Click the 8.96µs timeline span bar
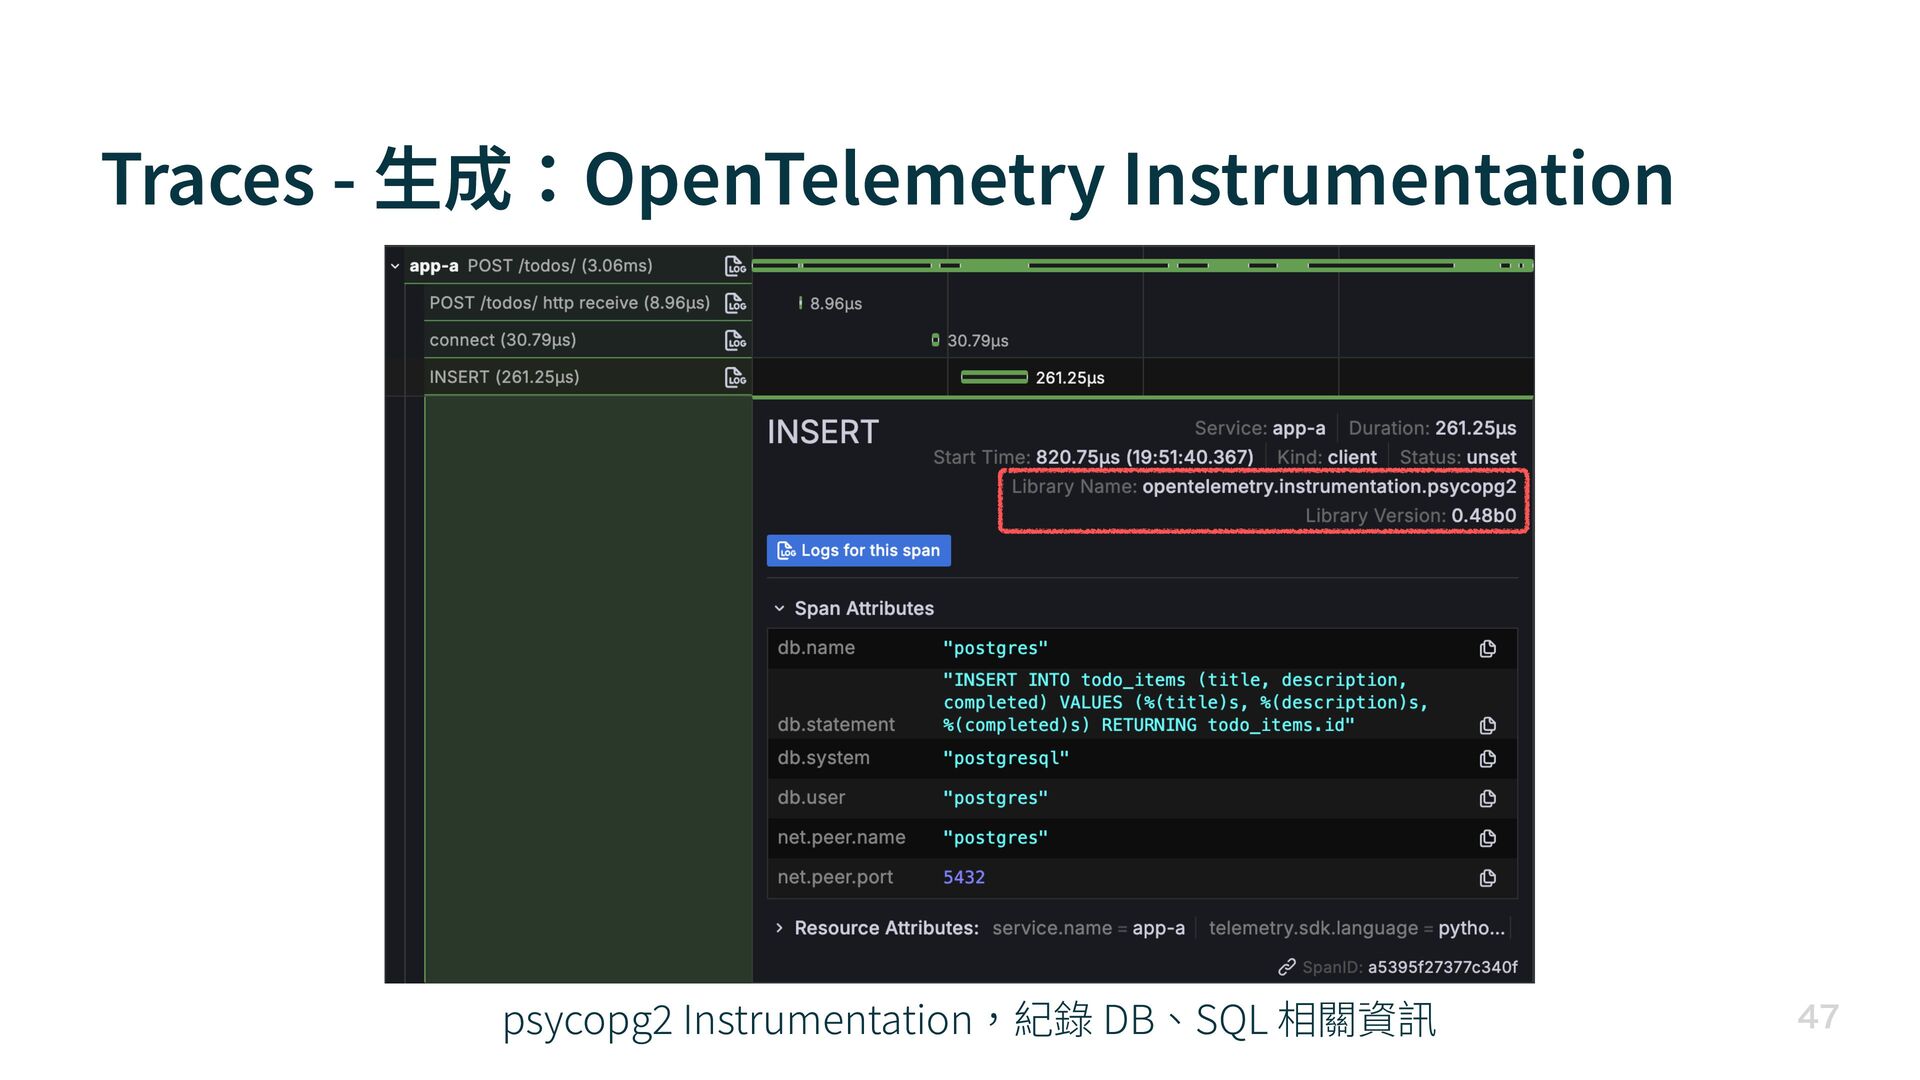 pos(800,303)
